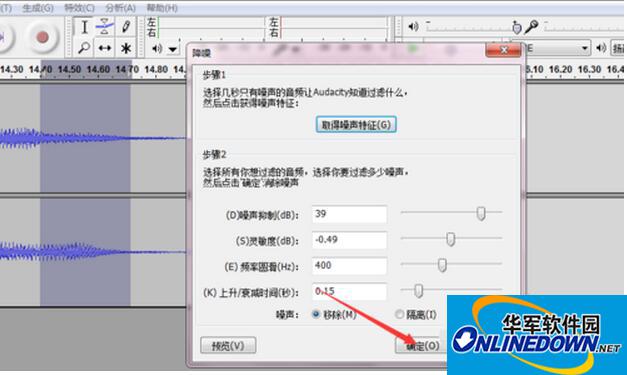Adjust the noise reduction dB slider
This screenshot has width=627, height=375.
tap(481, 213)
